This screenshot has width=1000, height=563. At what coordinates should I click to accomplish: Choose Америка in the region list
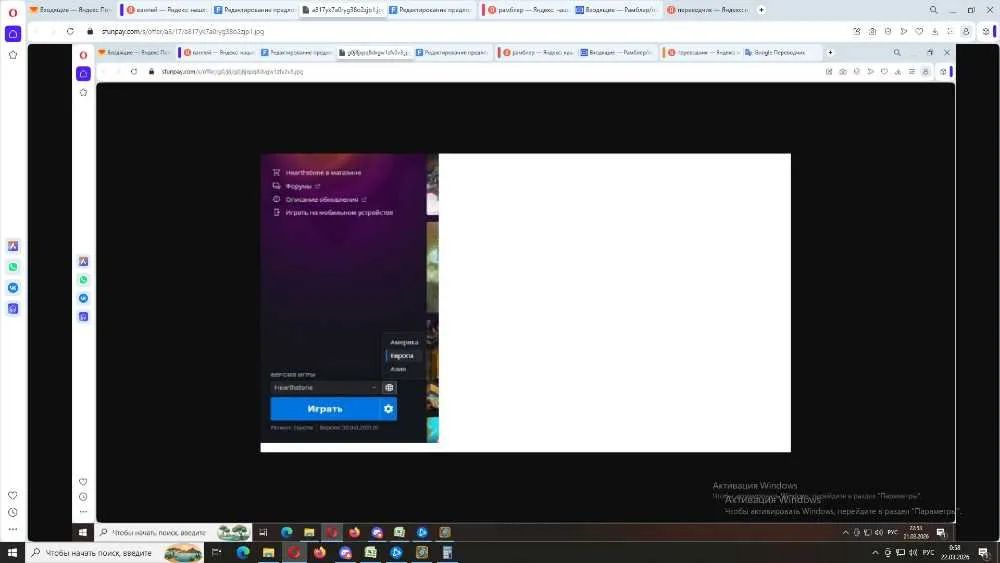pyautogui.click(x=404, y=342)
